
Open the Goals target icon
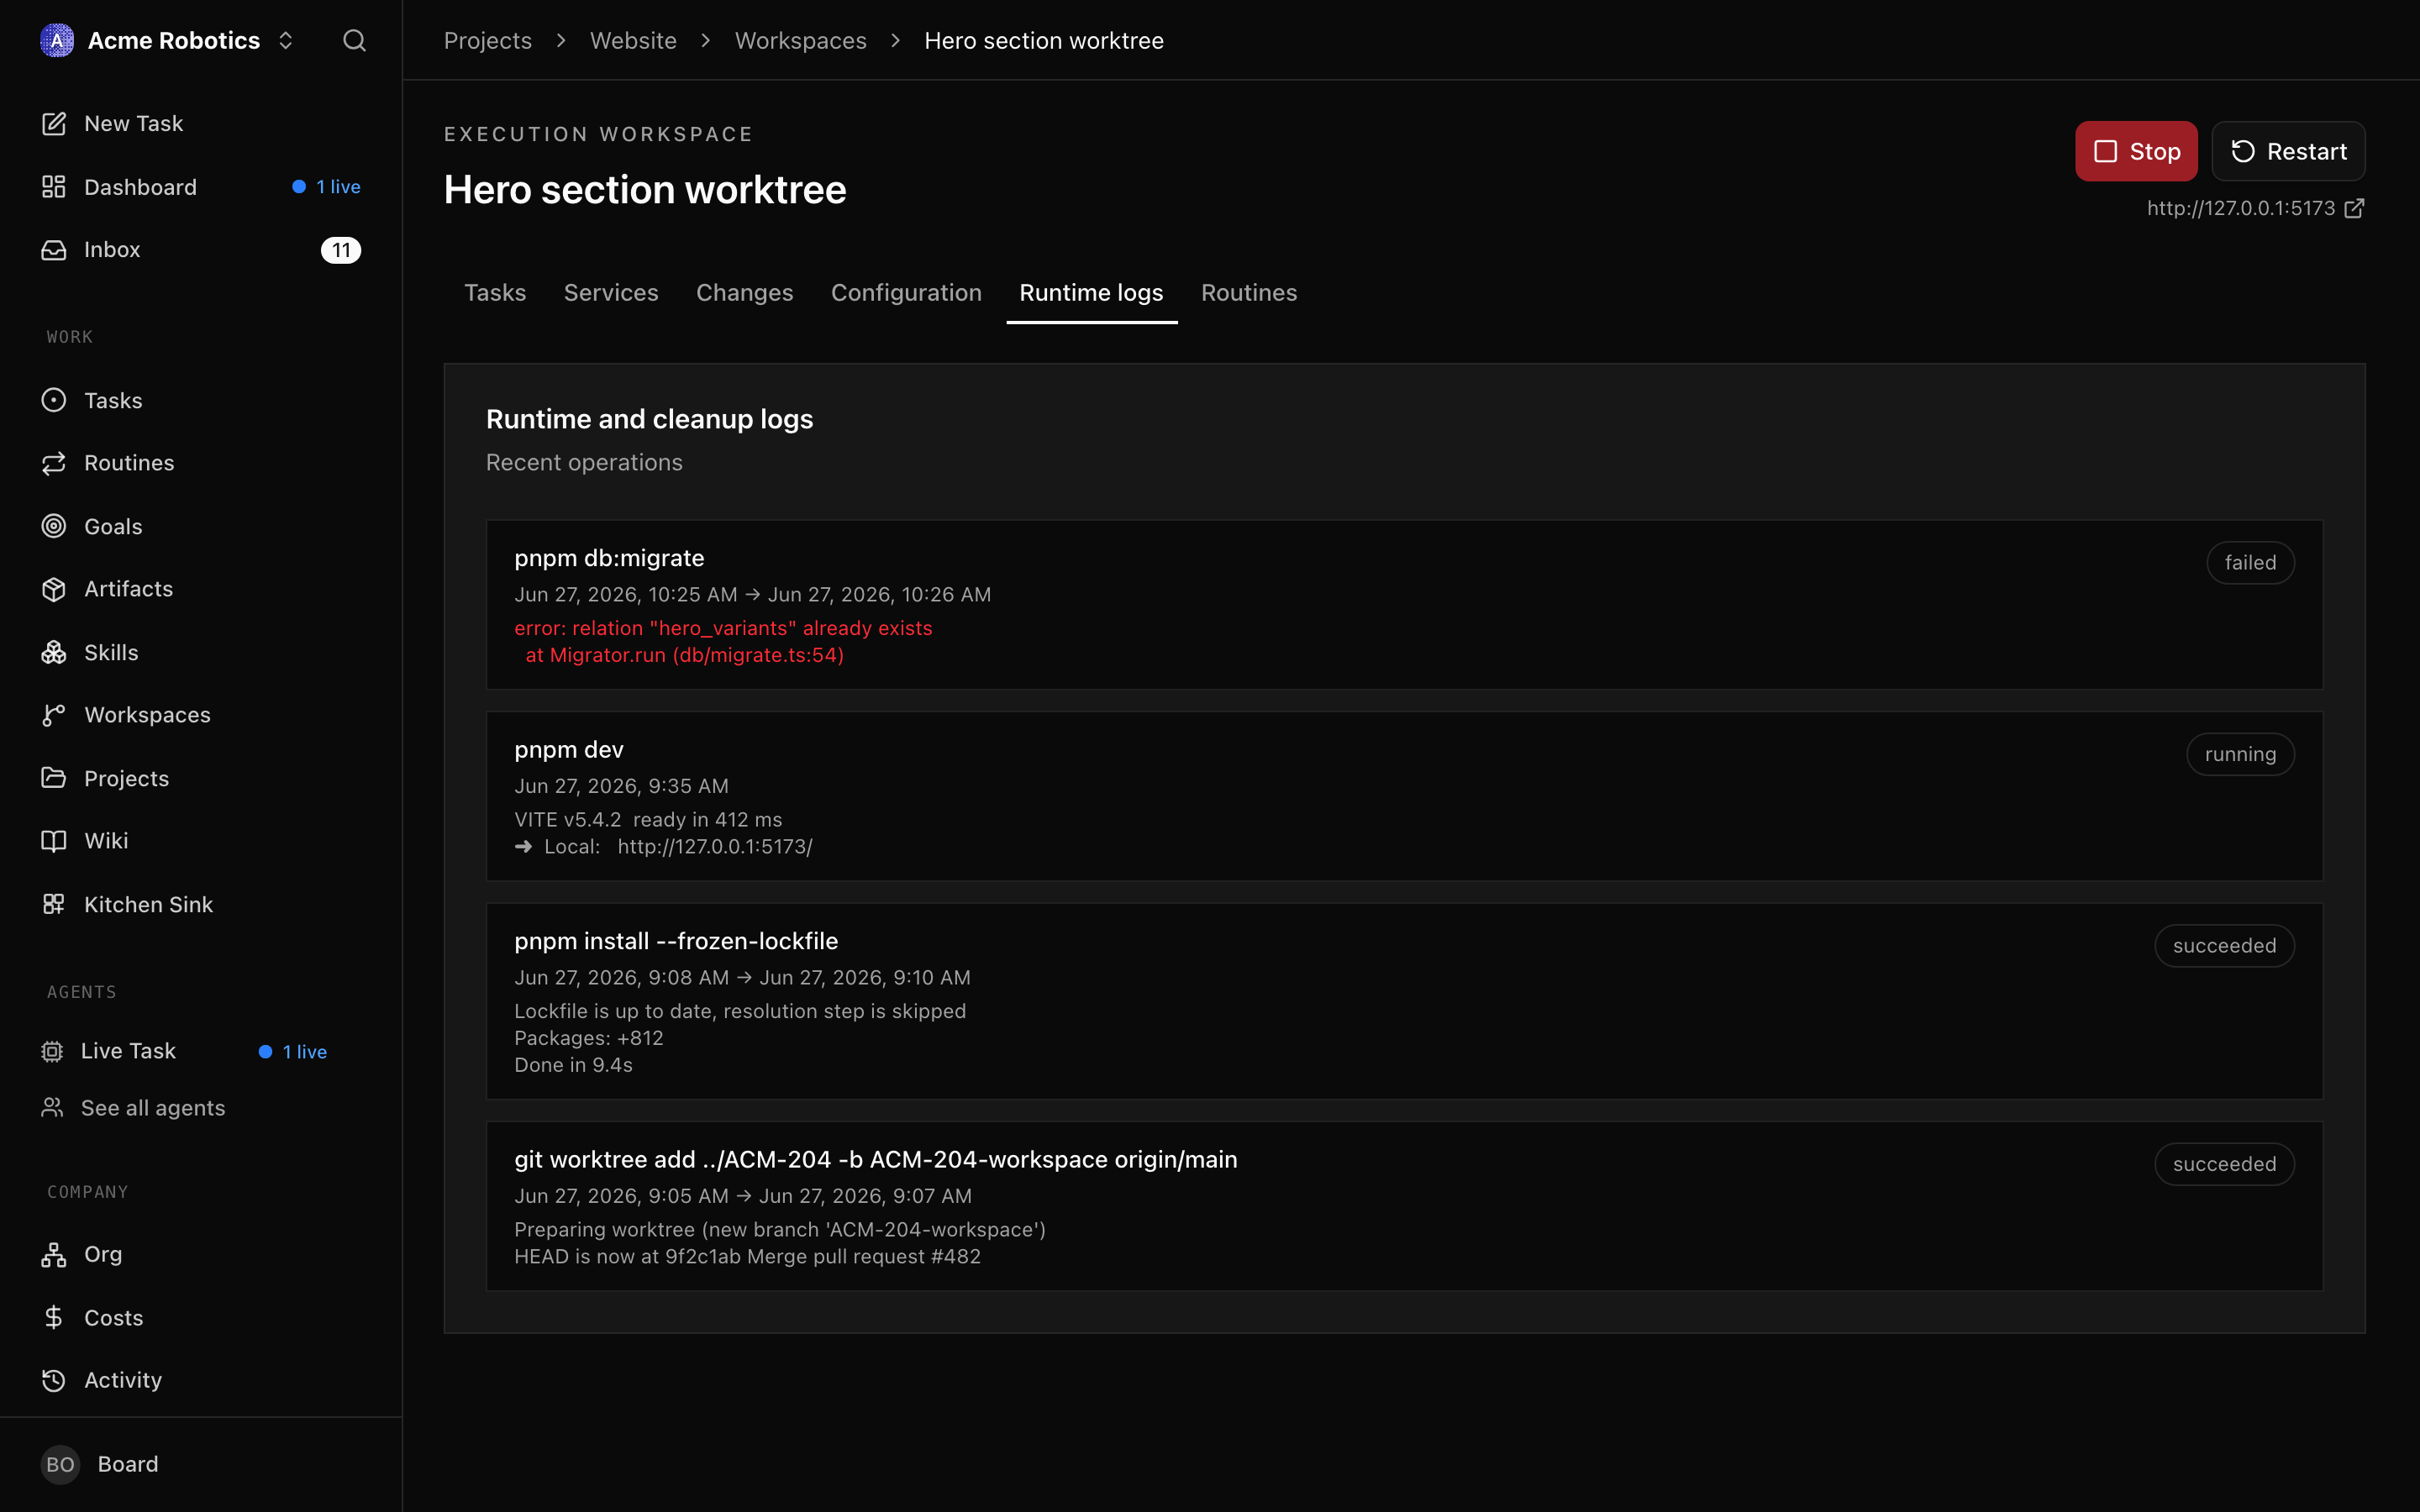[x=54, y=526]
